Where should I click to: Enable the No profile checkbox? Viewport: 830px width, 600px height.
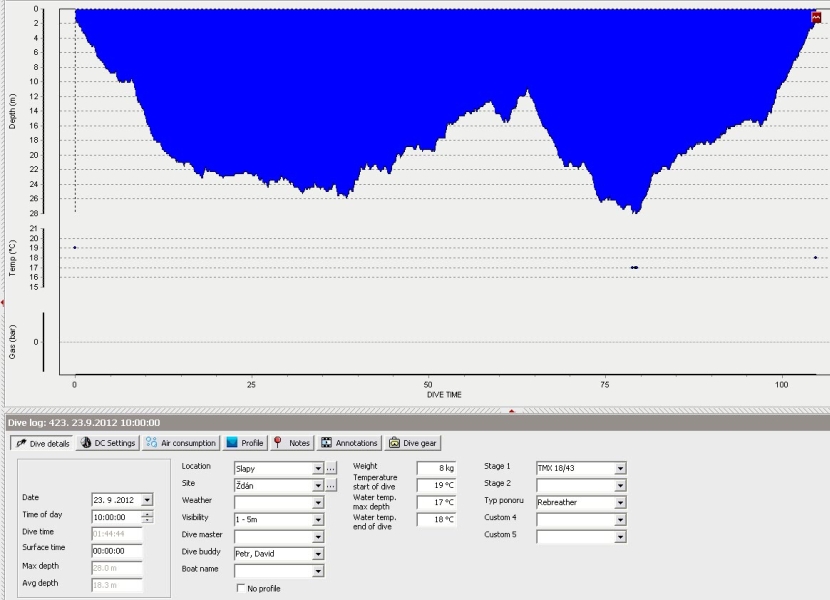pyautogui.click(x=241, y=588)
